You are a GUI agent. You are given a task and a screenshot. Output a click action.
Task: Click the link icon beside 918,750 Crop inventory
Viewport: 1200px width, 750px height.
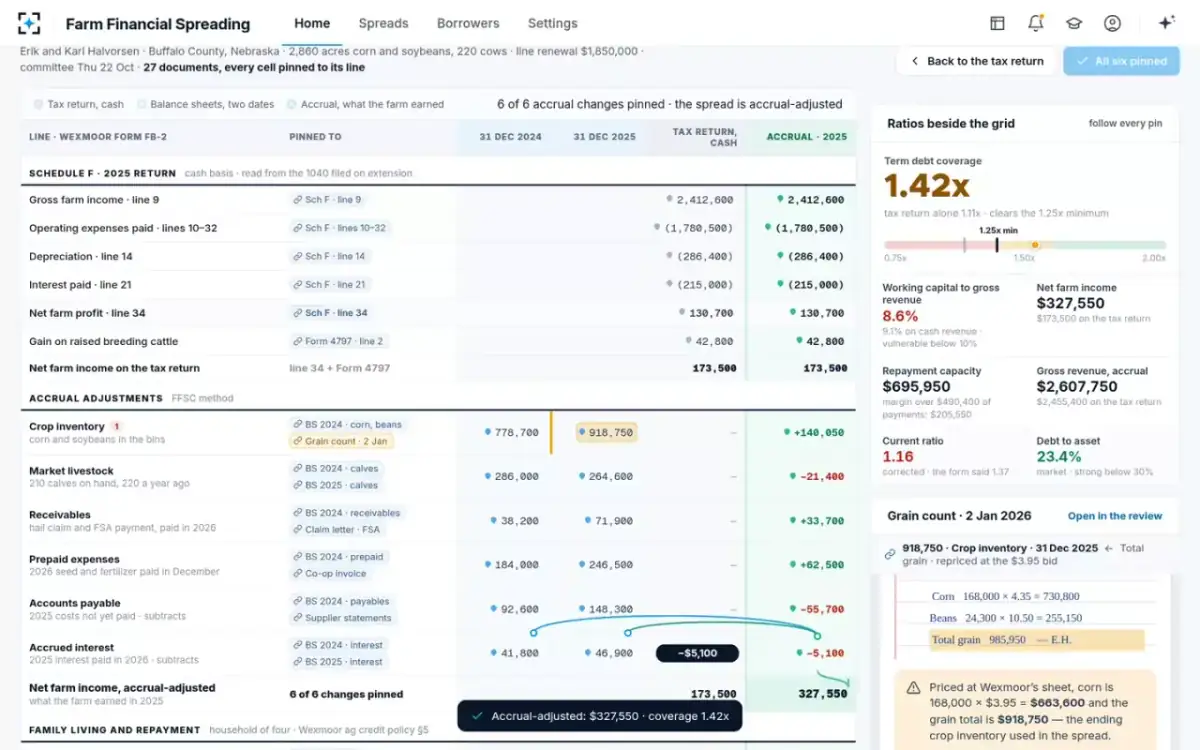click(x=890, y=553)
